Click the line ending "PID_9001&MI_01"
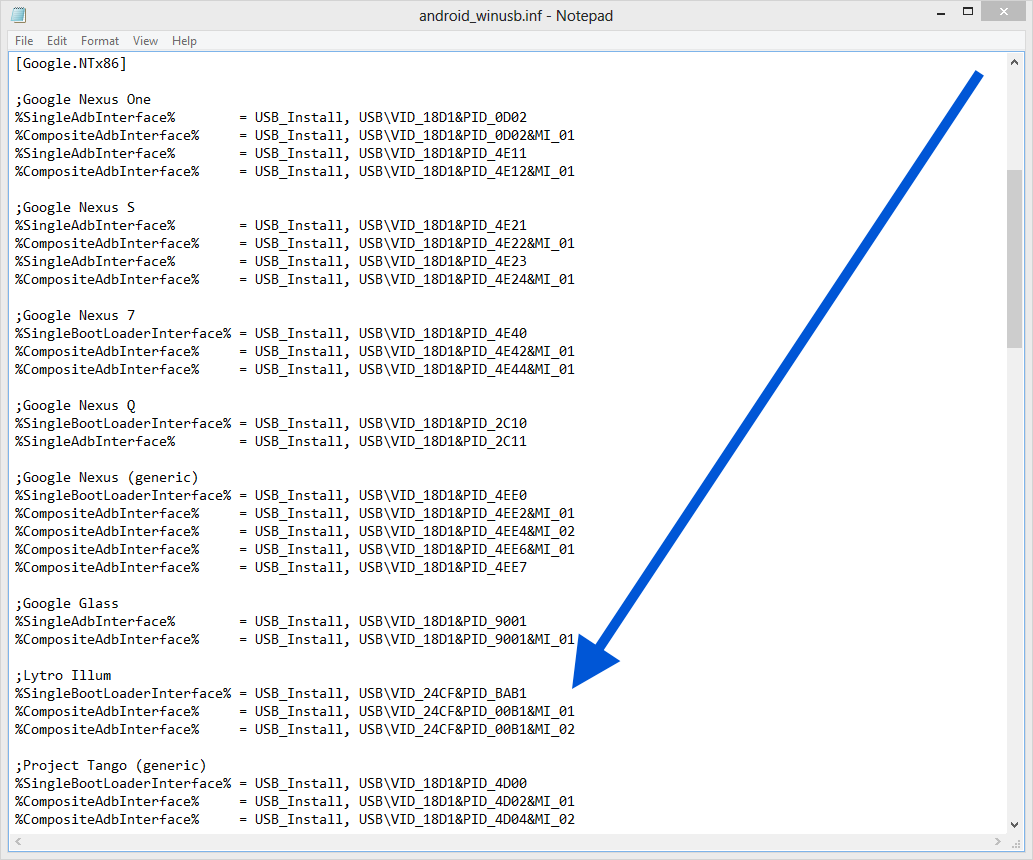This screenshot has height=860, width=1033. point(294,639)
